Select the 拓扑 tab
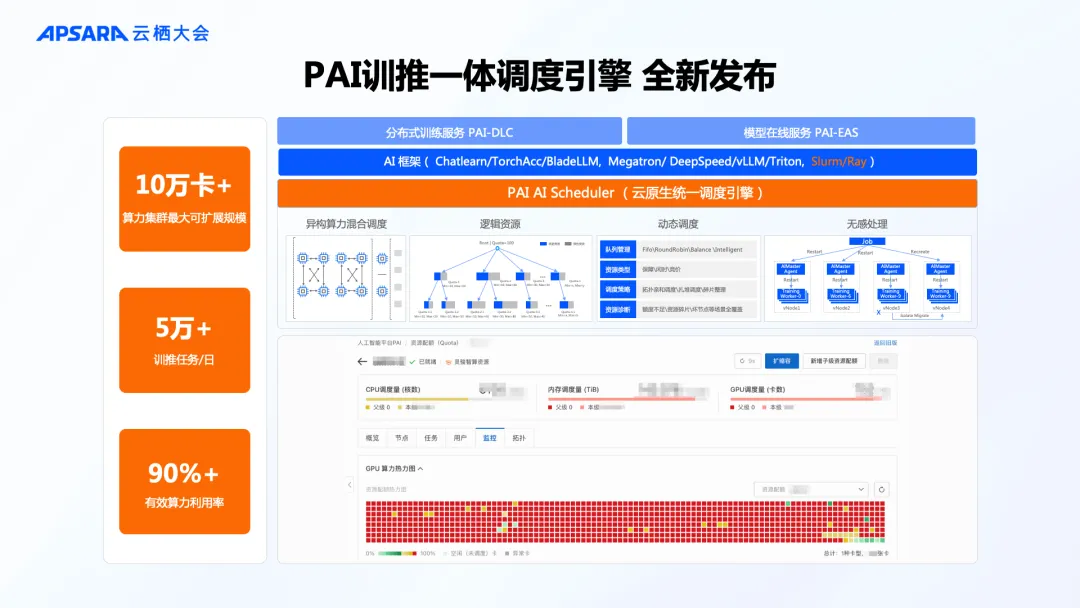Image resolution: width=1080 pixels, height=608 pixels. click(519, 438)
